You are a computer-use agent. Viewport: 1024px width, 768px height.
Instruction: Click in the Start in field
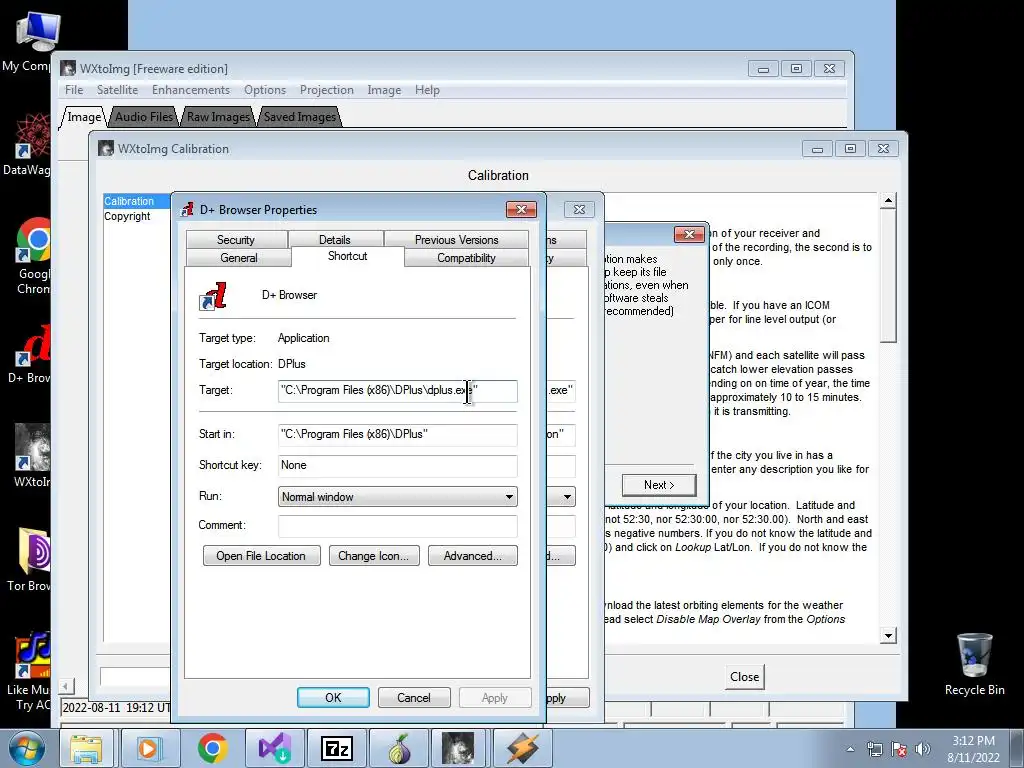397,434
